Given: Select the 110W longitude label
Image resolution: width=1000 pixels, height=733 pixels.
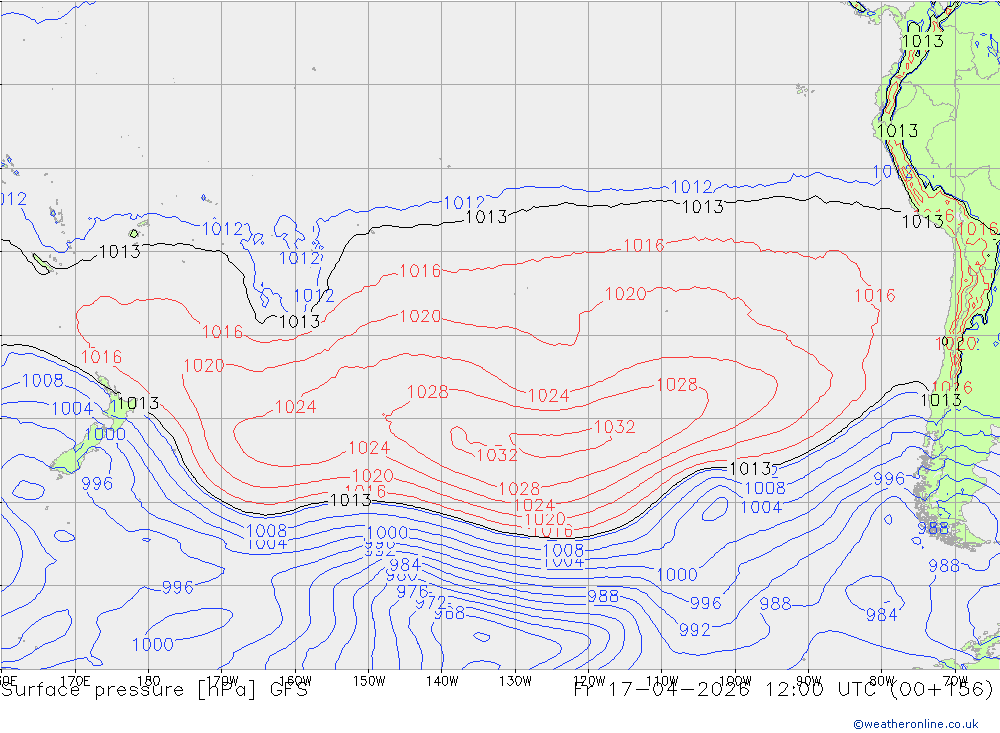Looking at the screenshot, I should (662, 681).
